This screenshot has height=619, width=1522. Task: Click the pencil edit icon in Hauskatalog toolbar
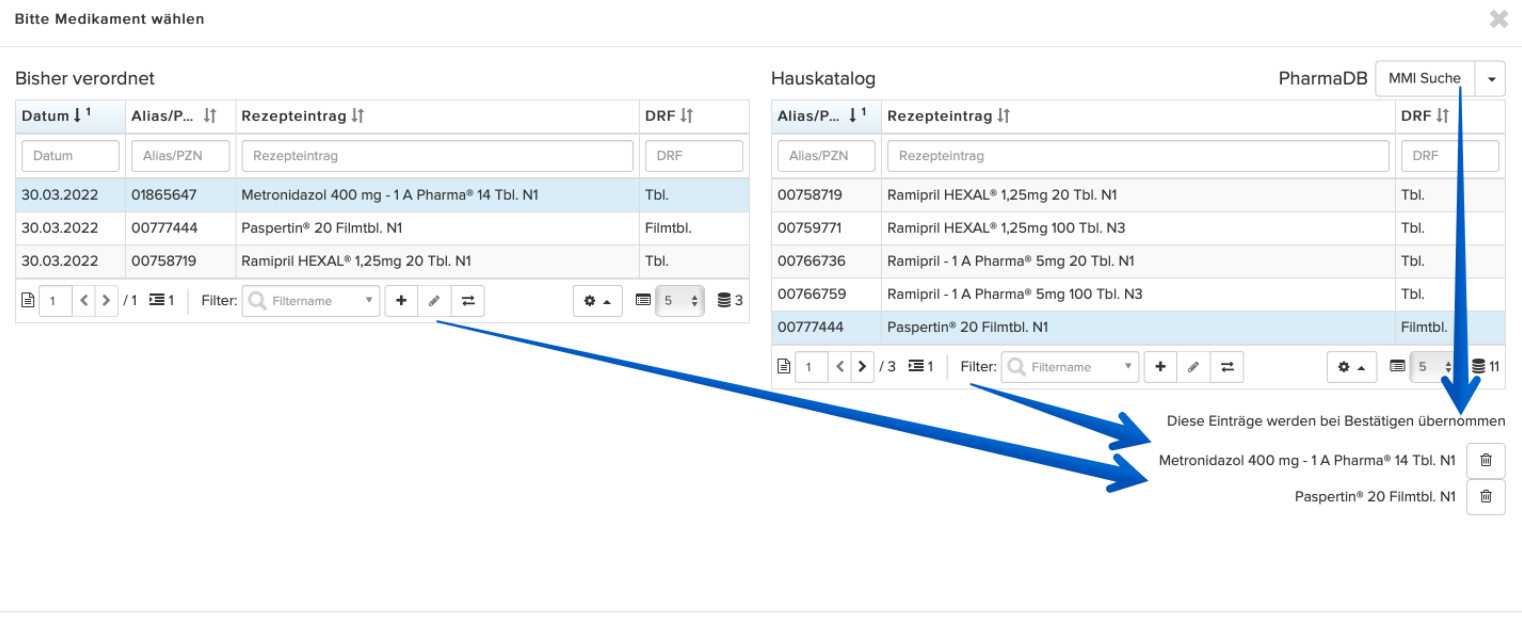(x=1193, y=367)
